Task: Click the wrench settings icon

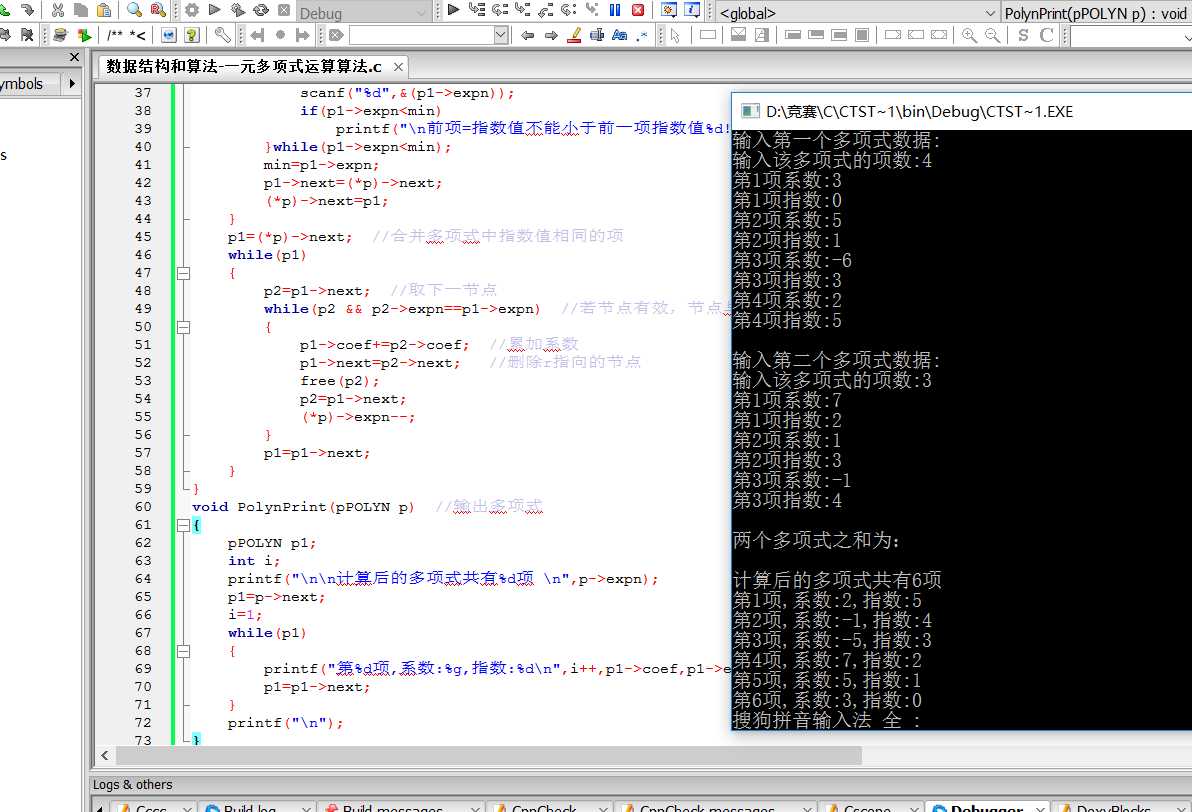Action: (223, 34)
